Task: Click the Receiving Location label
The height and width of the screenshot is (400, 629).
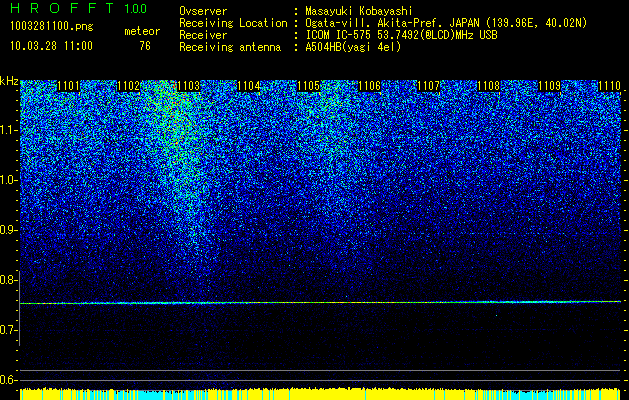Action: coord(233,23)
